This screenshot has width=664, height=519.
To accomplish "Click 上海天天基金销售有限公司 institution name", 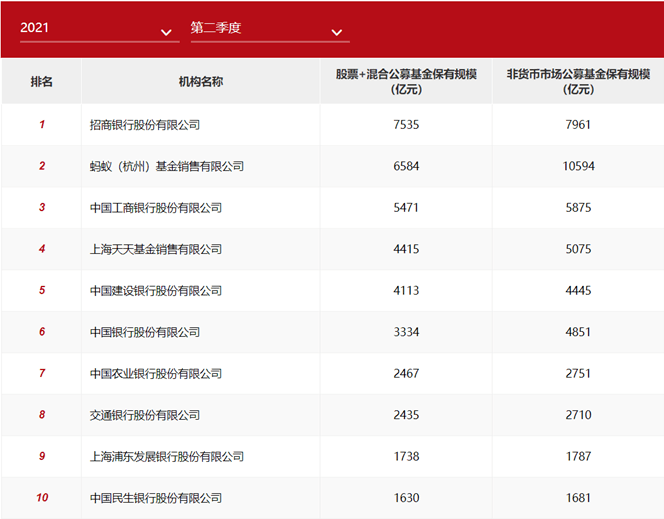I will [156, 249].
